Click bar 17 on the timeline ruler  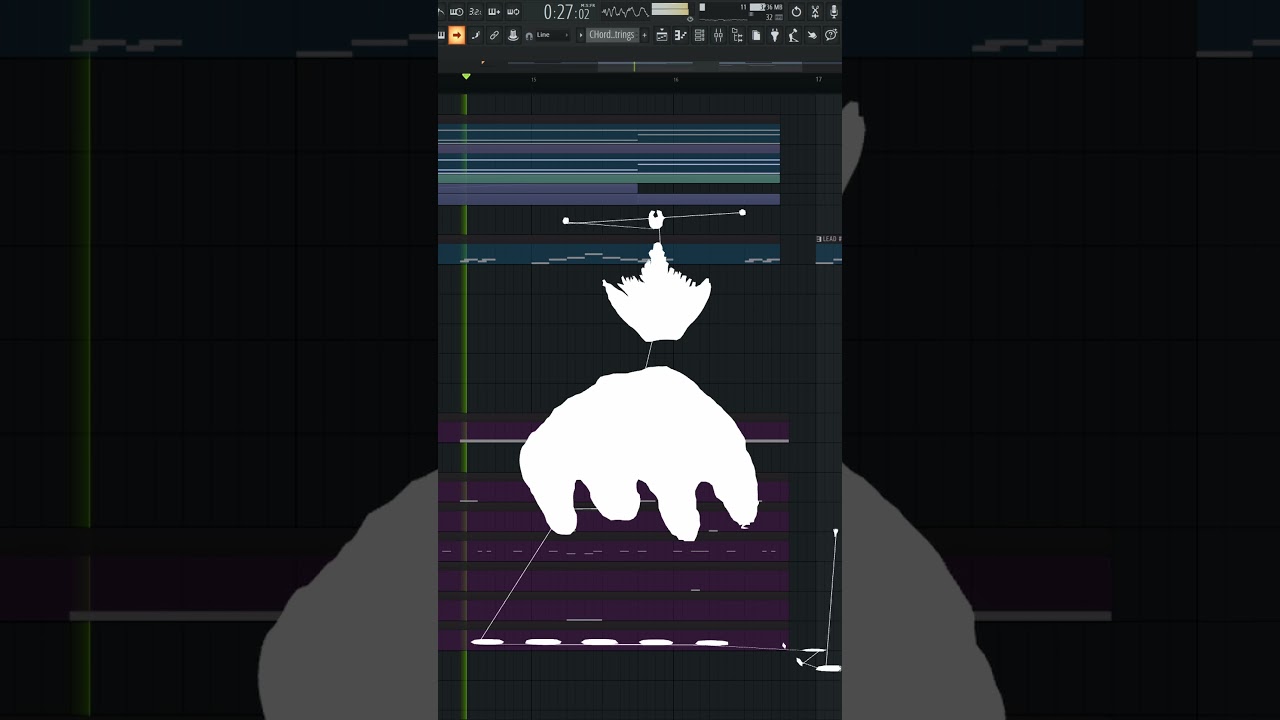click(x=818, y=80)
